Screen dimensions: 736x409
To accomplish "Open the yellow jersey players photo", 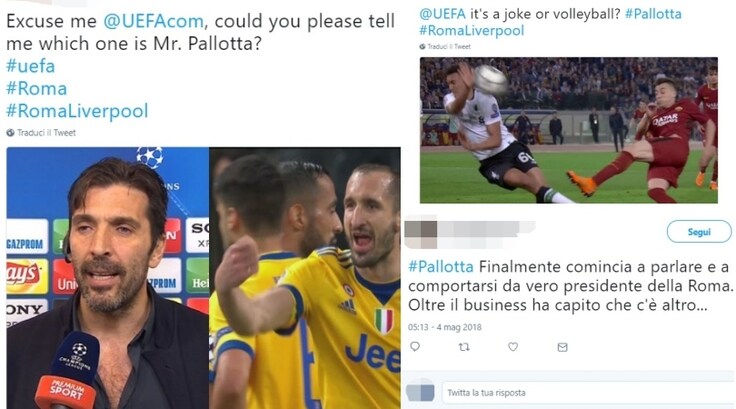I will point(305,278).
